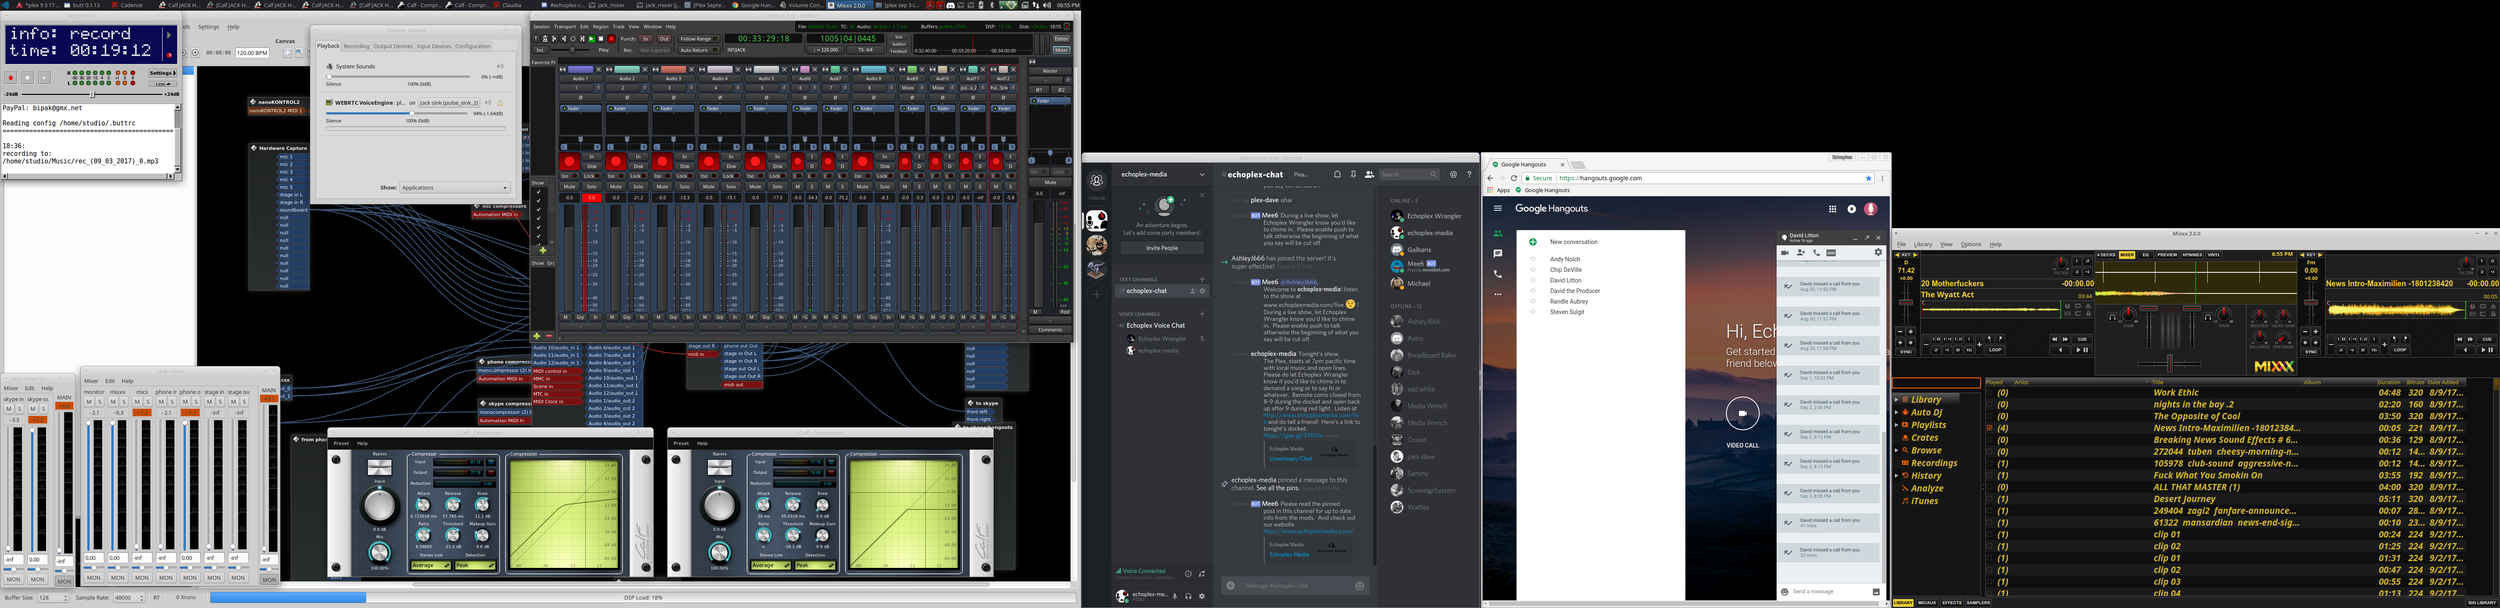Open Discord user settings gear
Viewport: 2500px width, 608px height.
[x=1201, y=596]
